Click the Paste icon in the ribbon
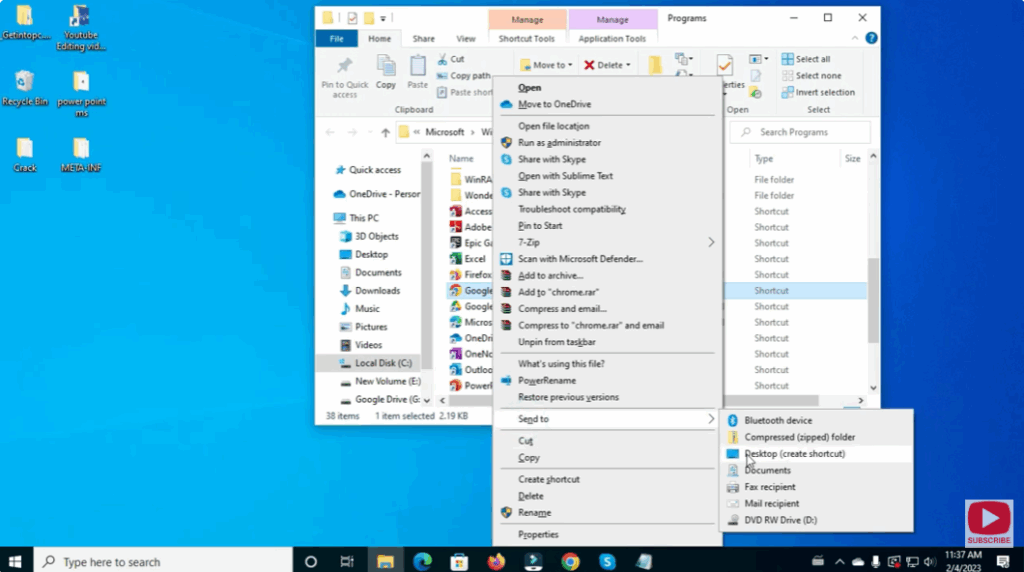The width and height of the screenshot is (1024, 572). pos(417,66)
